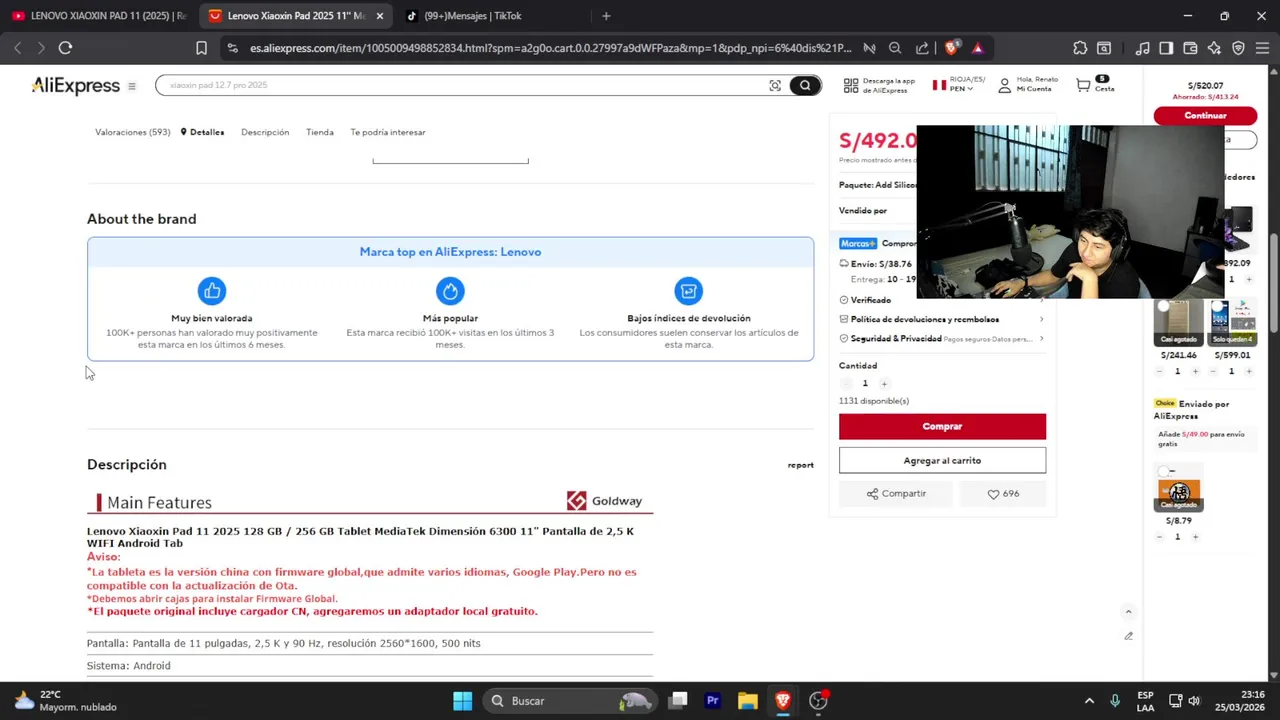Open Windows Start menu
The image size is (1280, 720).
462,701
